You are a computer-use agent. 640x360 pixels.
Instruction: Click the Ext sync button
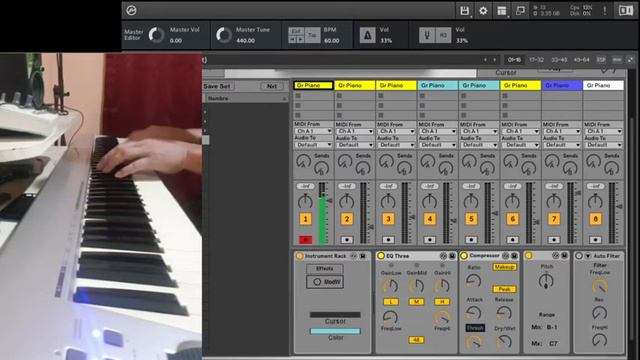[296, 31]
